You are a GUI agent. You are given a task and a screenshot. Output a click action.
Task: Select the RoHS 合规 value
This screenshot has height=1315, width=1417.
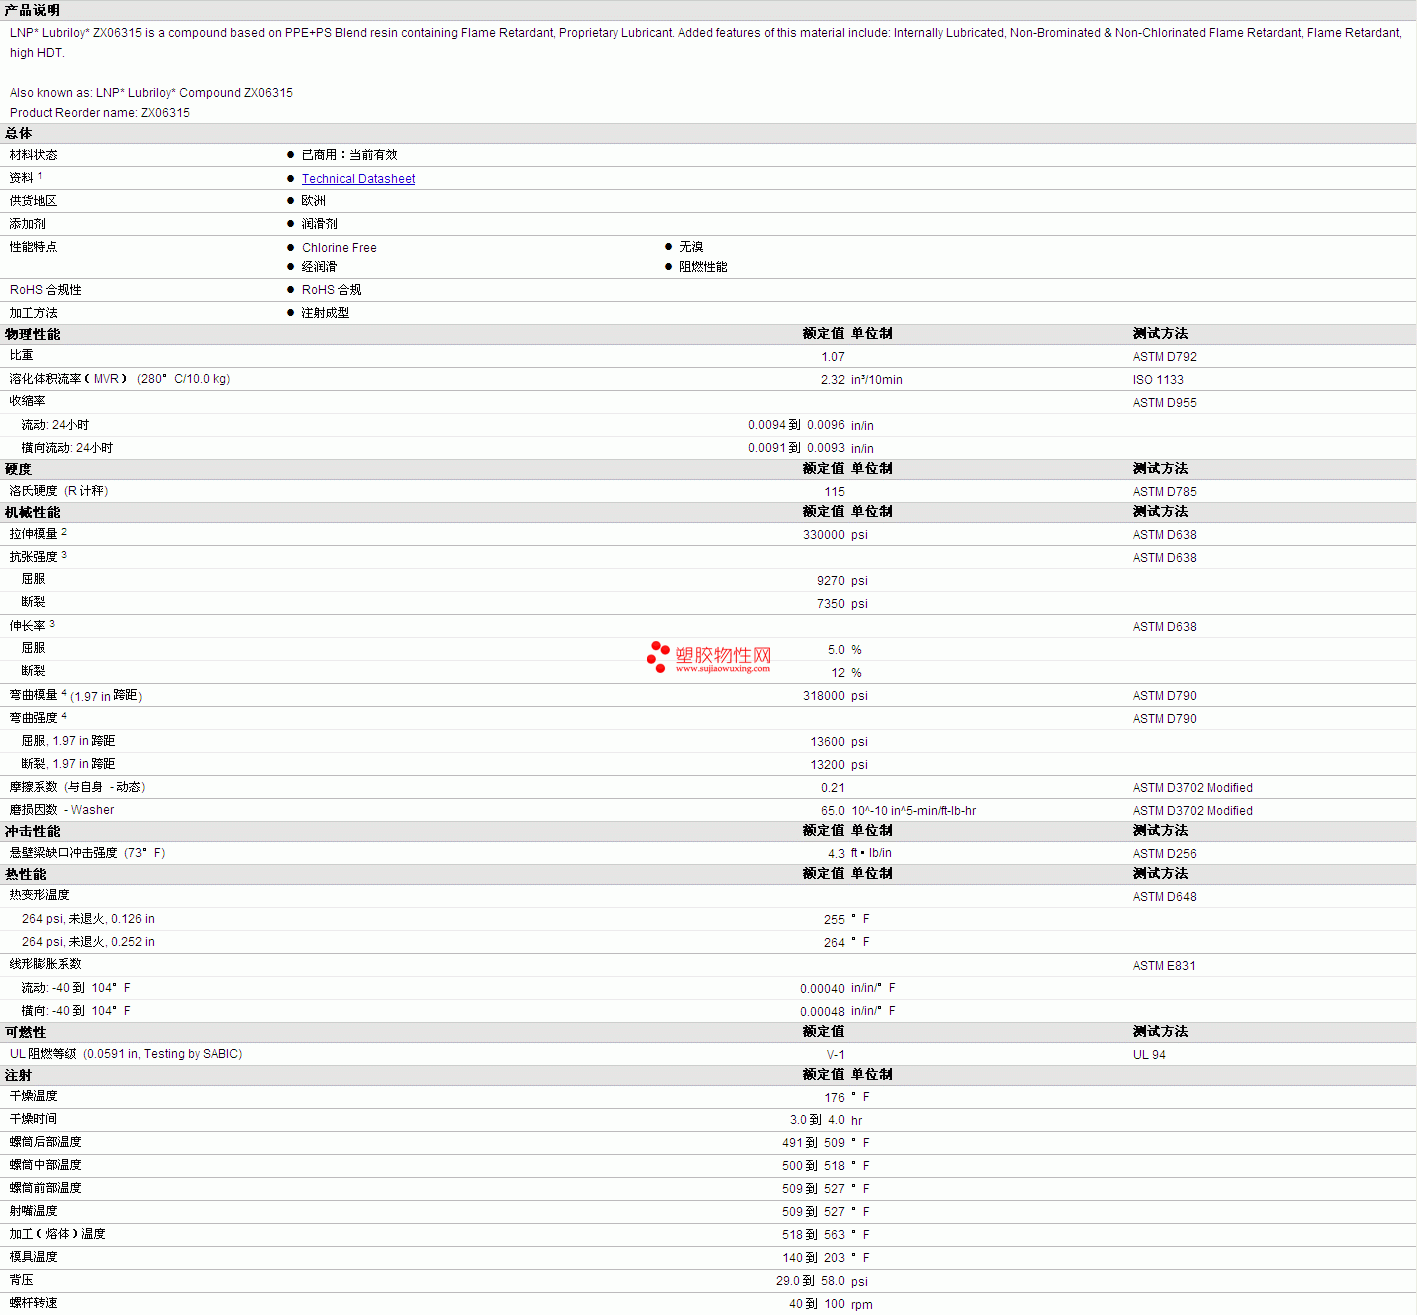pyautogui.click(x=332, y=290)
